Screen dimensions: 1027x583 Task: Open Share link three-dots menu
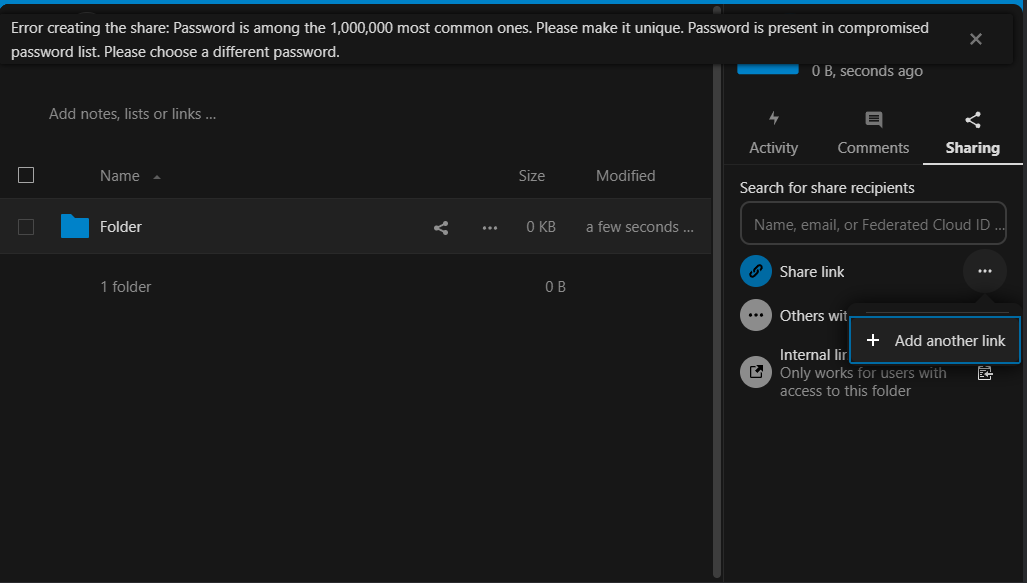pos(984,271)
